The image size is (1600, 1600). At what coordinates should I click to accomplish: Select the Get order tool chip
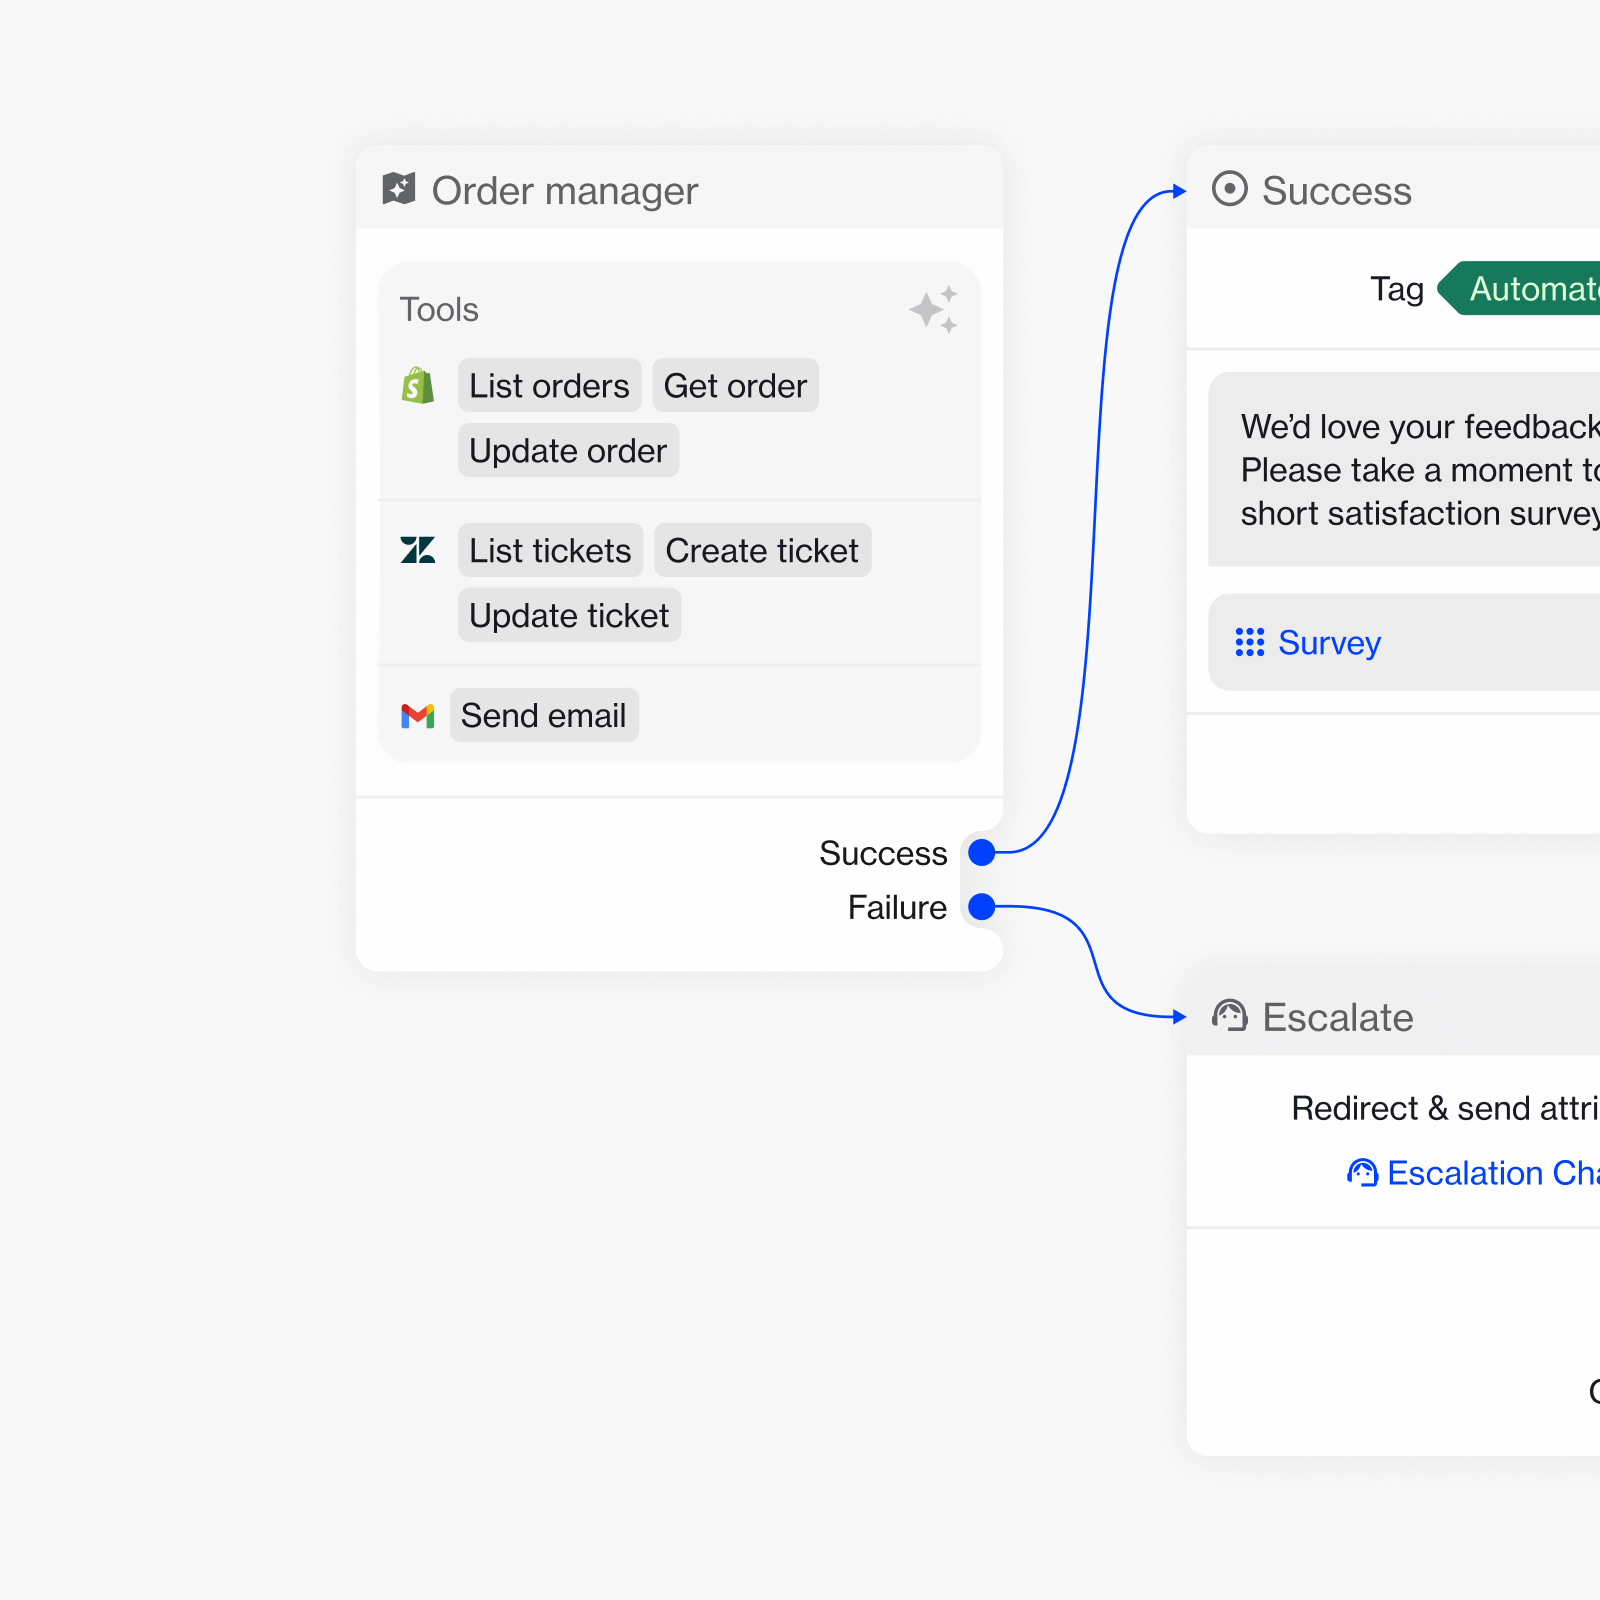(x=735, y=386)
